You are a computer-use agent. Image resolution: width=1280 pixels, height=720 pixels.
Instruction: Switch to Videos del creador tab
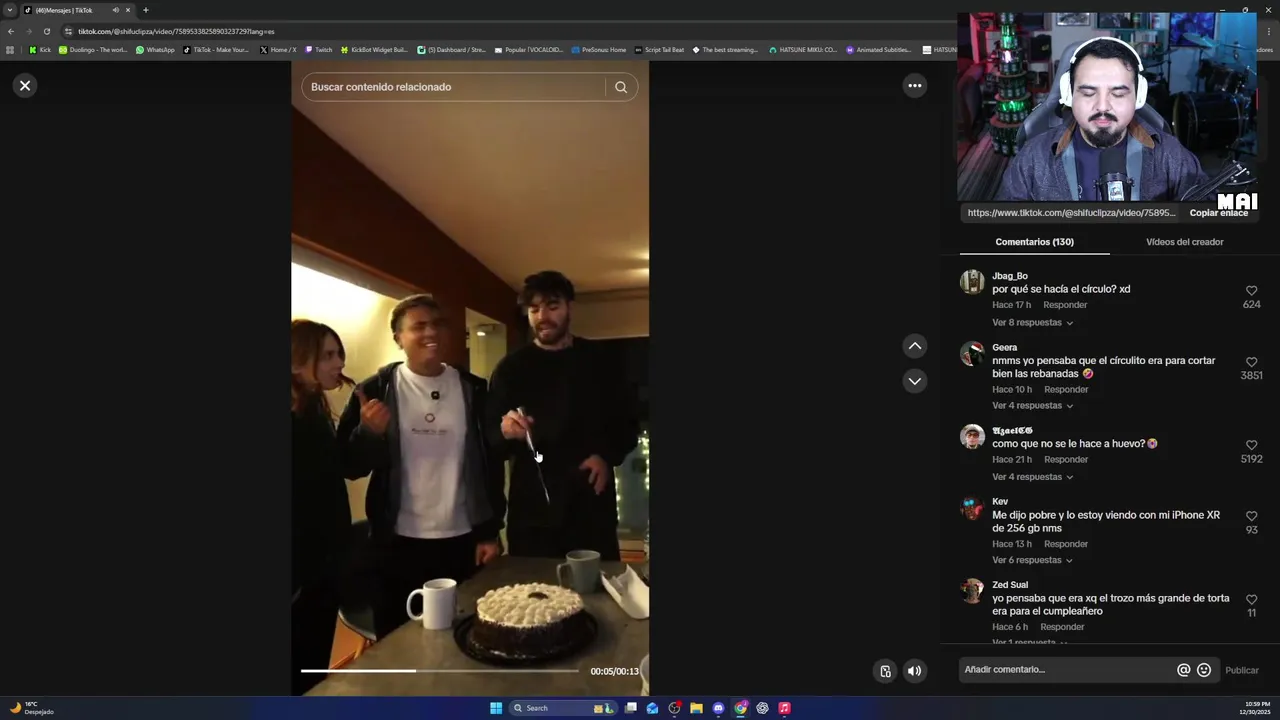click(x=1184, y=242)
